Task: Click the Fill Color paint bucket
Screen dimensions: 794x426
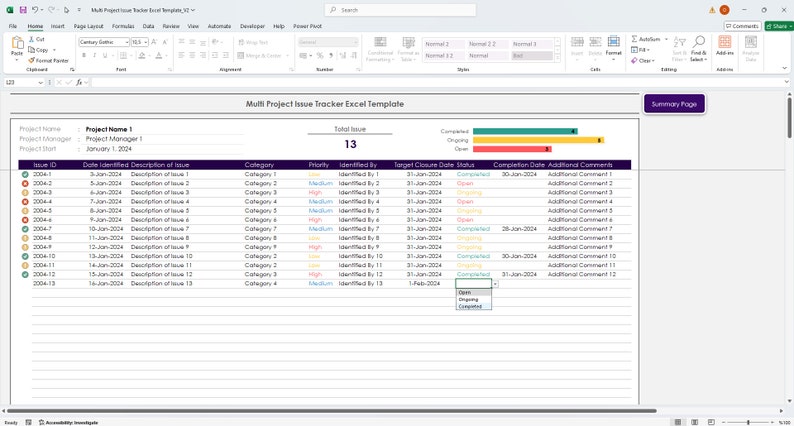Action: 142,55
